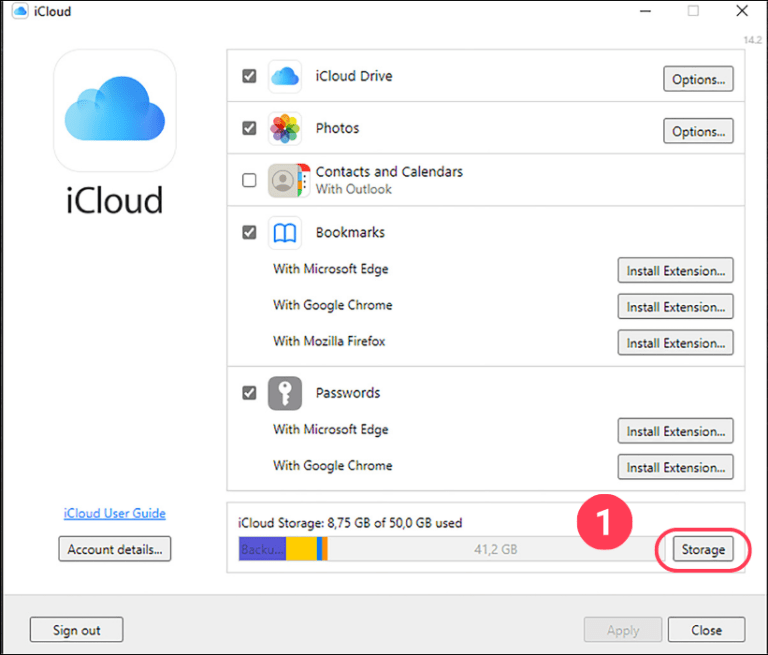Uncheck the iCloud Drive checkbox

tap(249, 76)
